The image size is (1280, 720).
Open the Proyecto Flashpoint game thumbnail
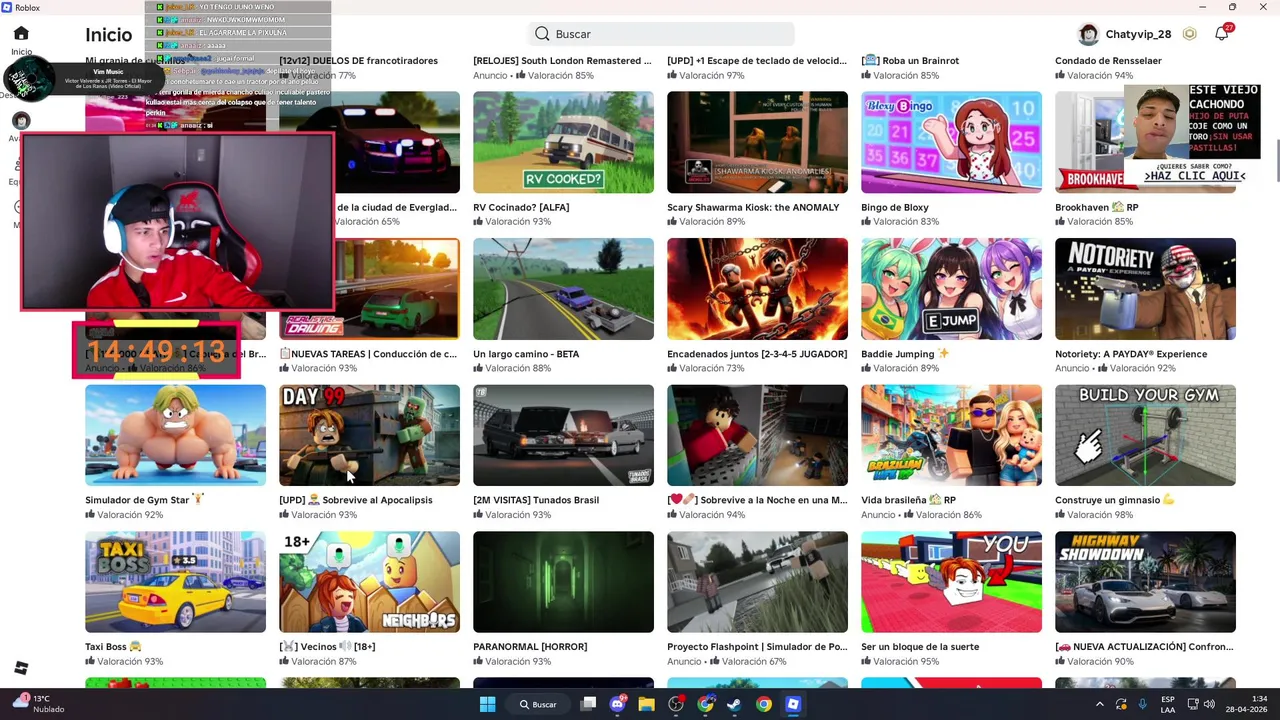pos(757,582)
